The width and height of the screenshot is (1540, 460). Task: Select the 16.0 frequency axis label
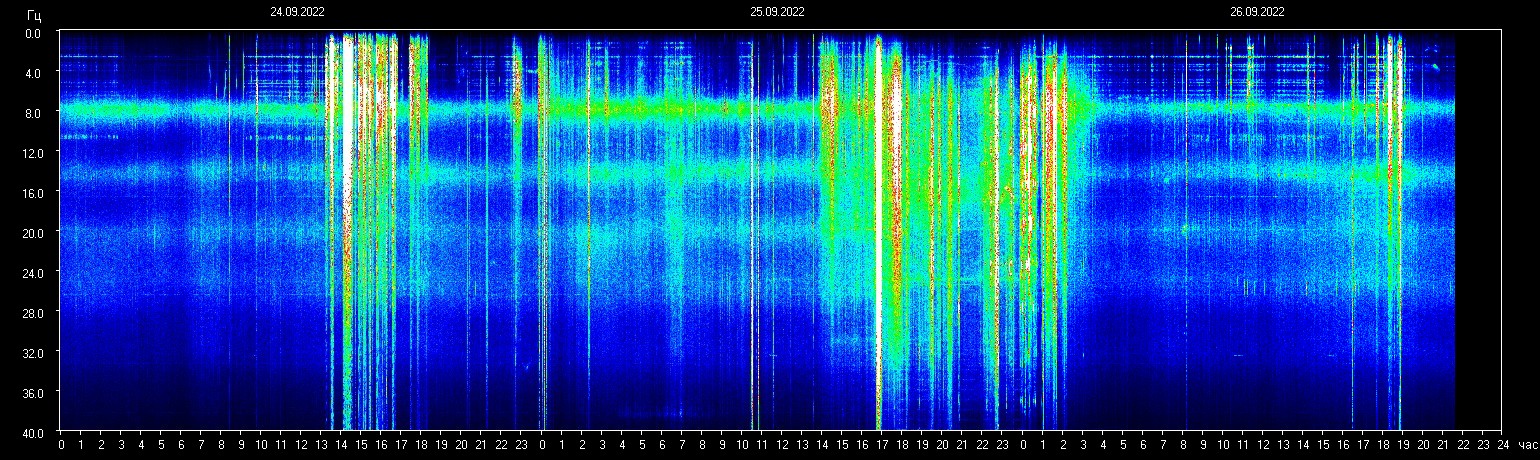pos(31,193)
